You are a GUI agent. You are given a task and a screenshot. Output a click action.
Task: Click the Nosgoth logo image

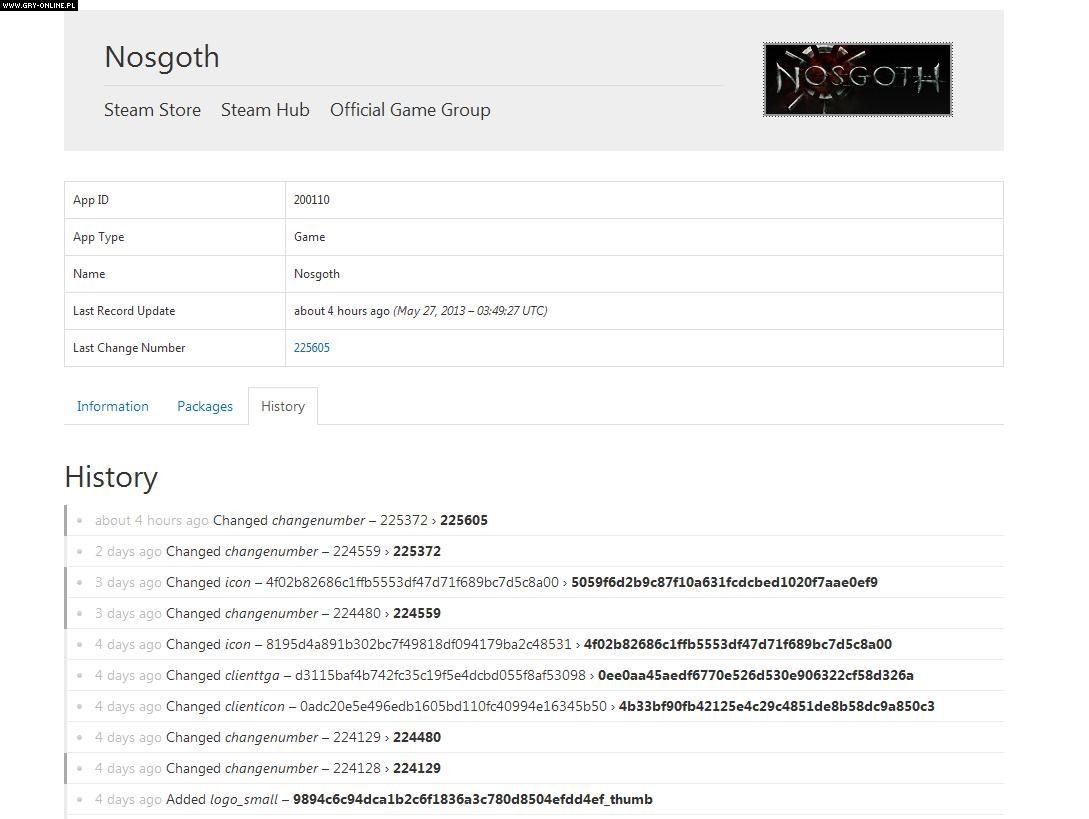pyautogui.click(x=857, y=79)
